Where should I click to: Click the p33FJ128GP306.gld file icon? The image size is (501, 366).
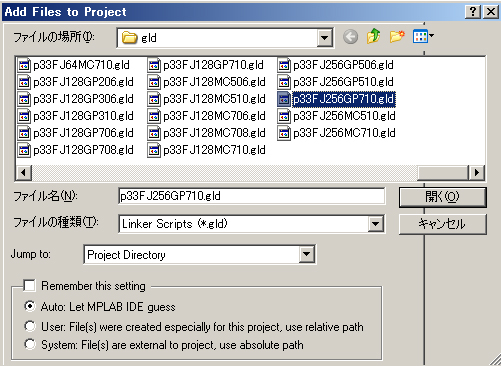click(24, 99)
